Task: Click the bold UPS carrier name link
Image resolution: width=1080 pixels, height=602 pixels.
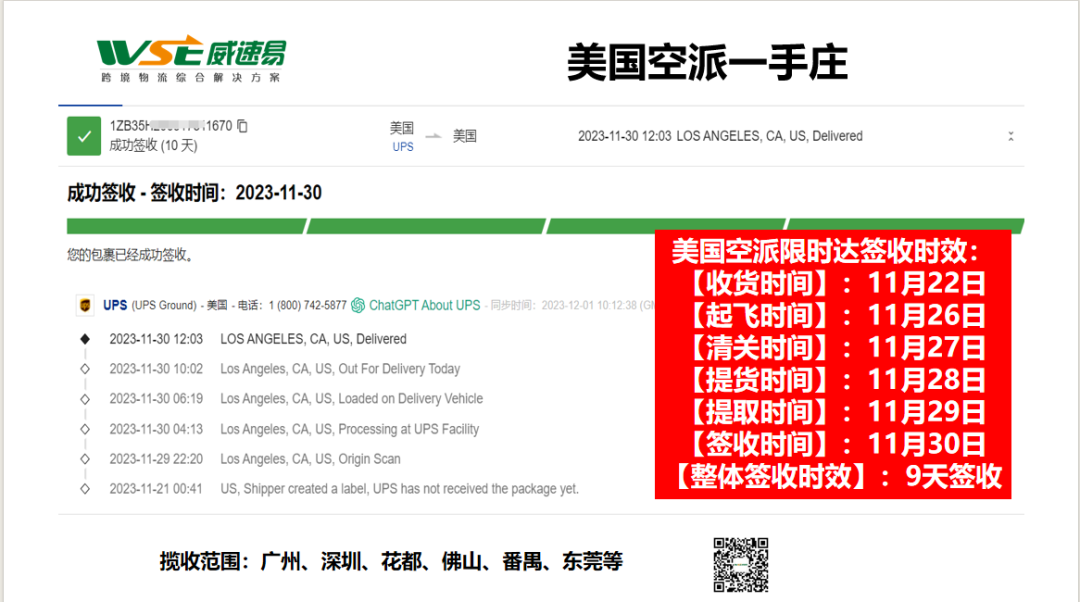Action: [x=115, y=305]
